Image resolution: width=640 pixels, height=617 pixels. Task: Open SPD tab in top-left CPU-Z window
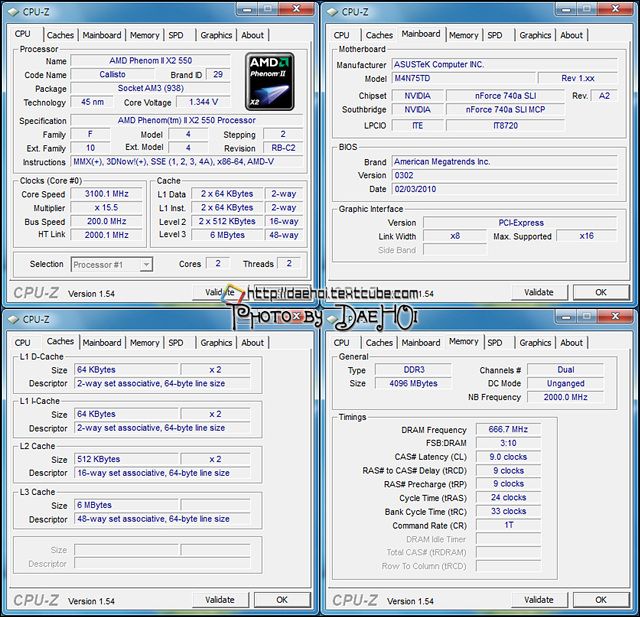(176, 35)
